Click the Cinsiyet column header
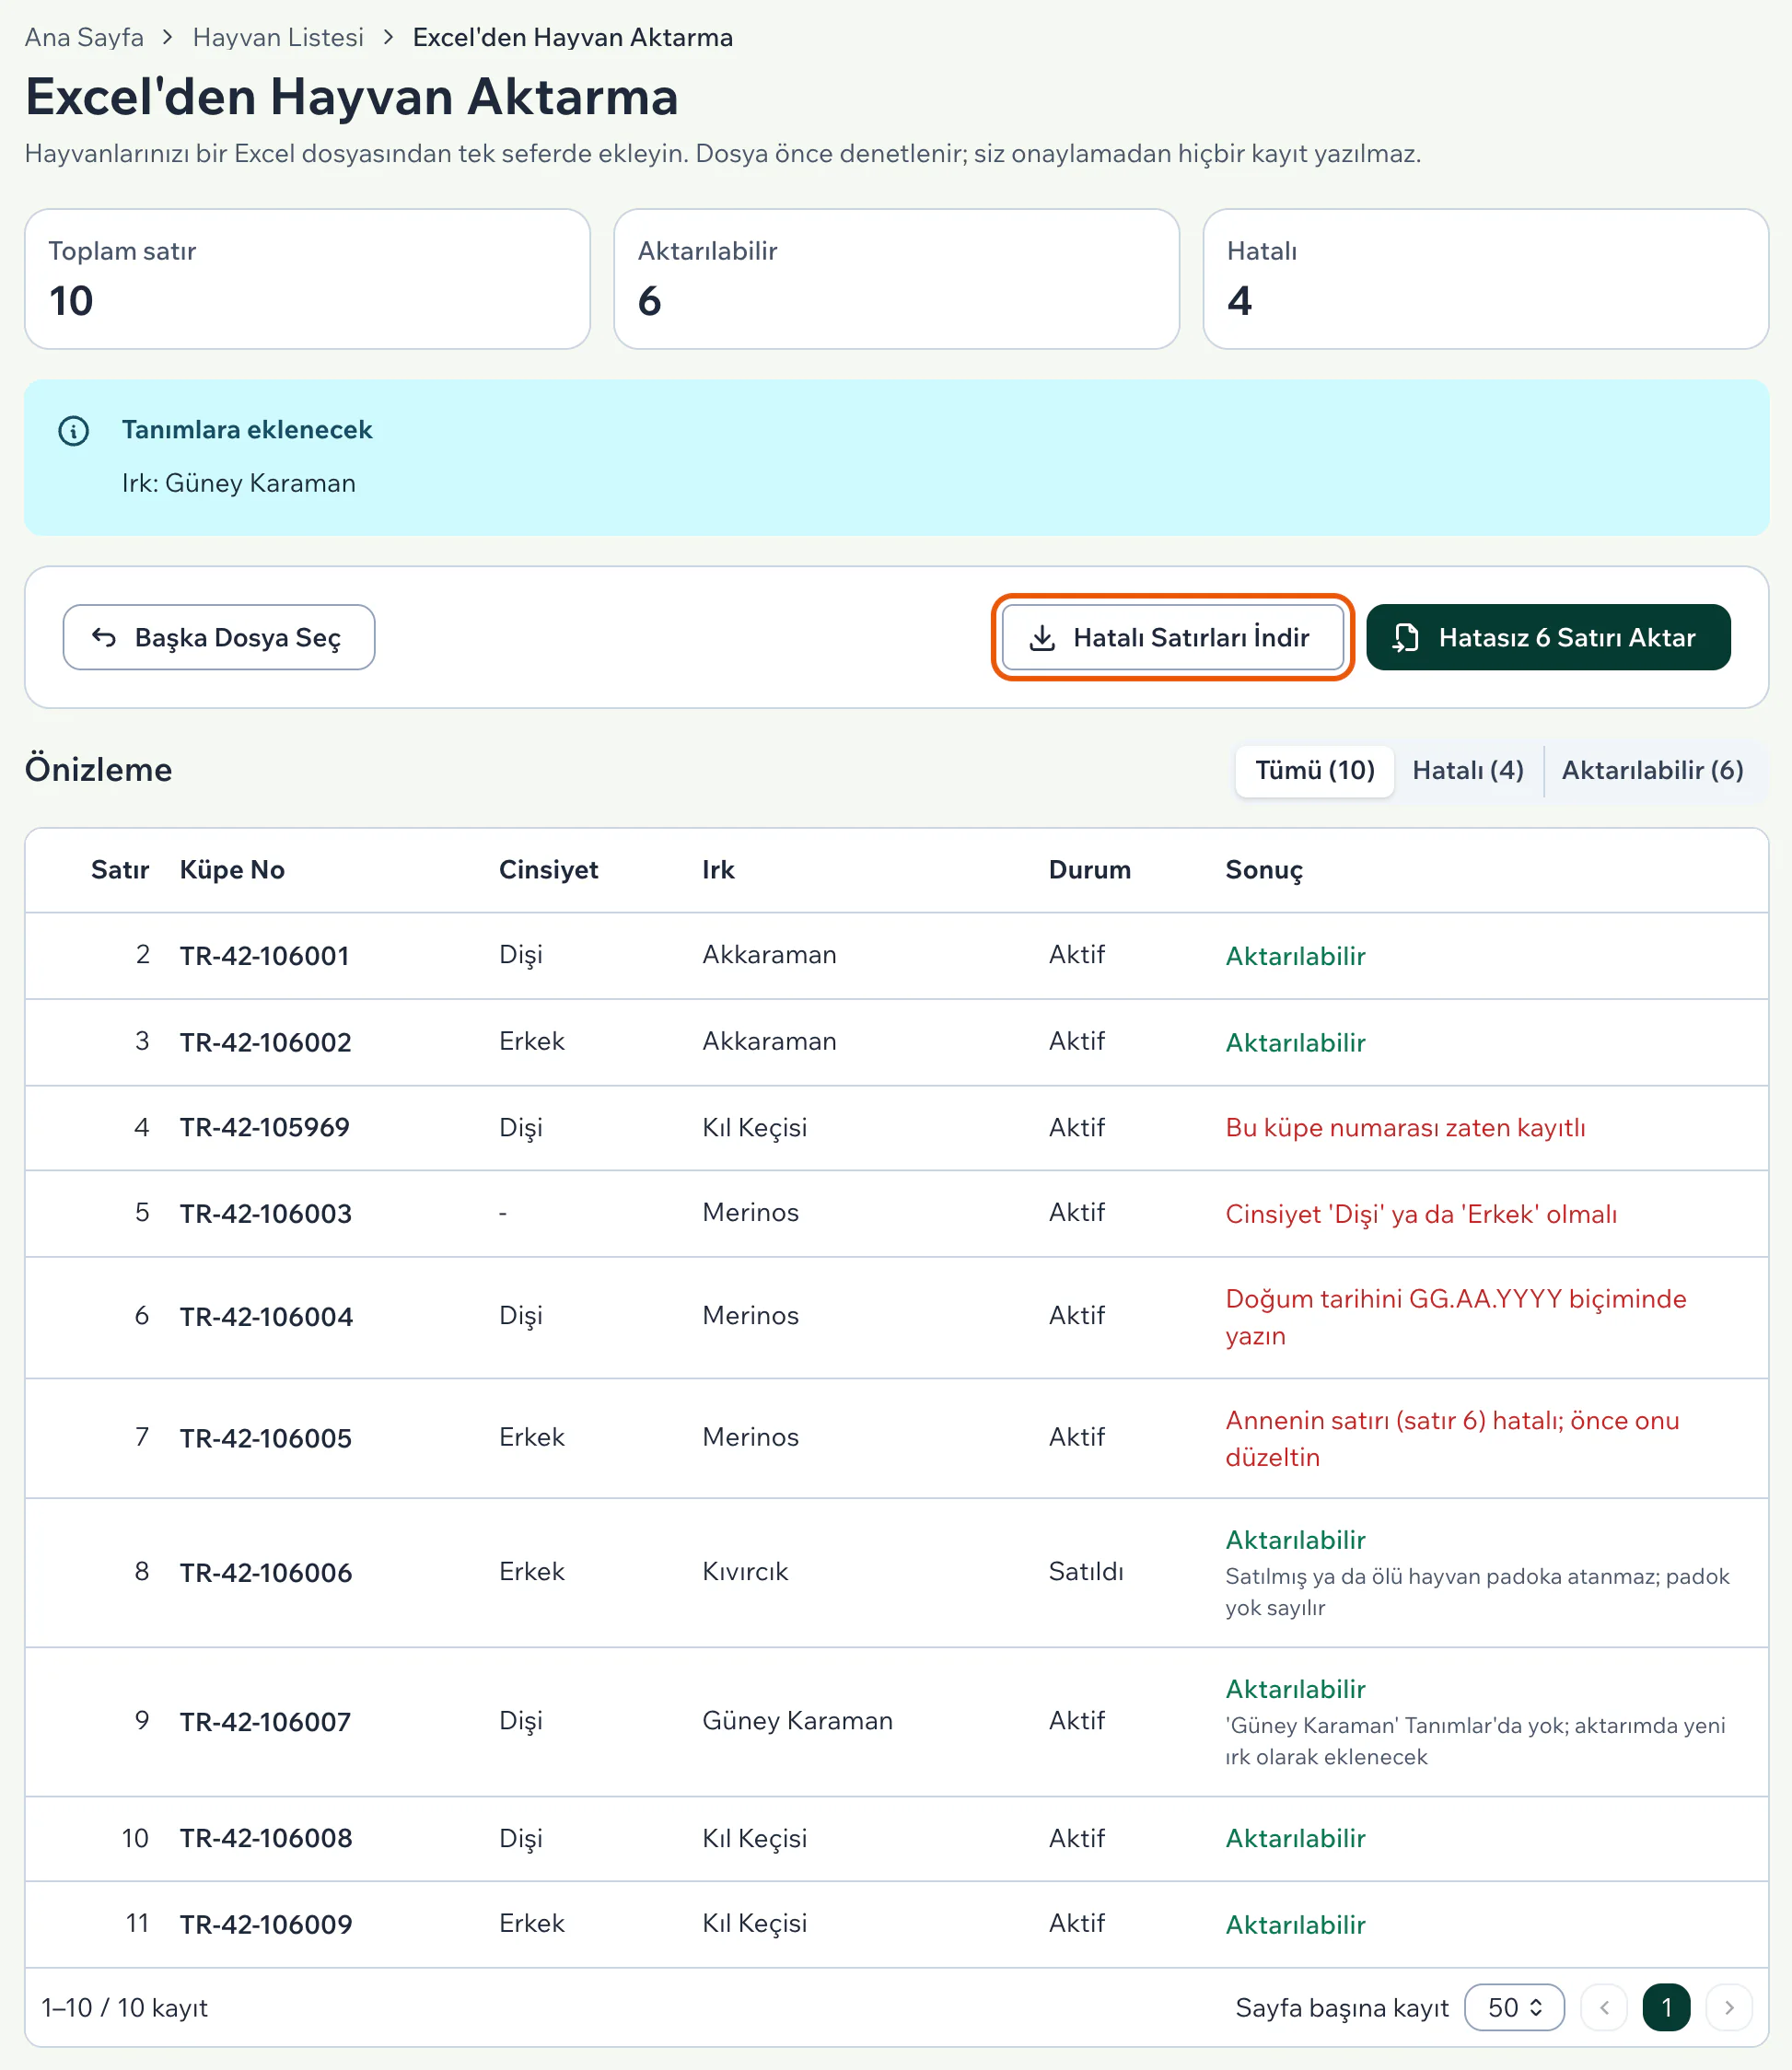Viewport: 1792px width, 2070px height. pyautogui.click(x=548, y=870)
